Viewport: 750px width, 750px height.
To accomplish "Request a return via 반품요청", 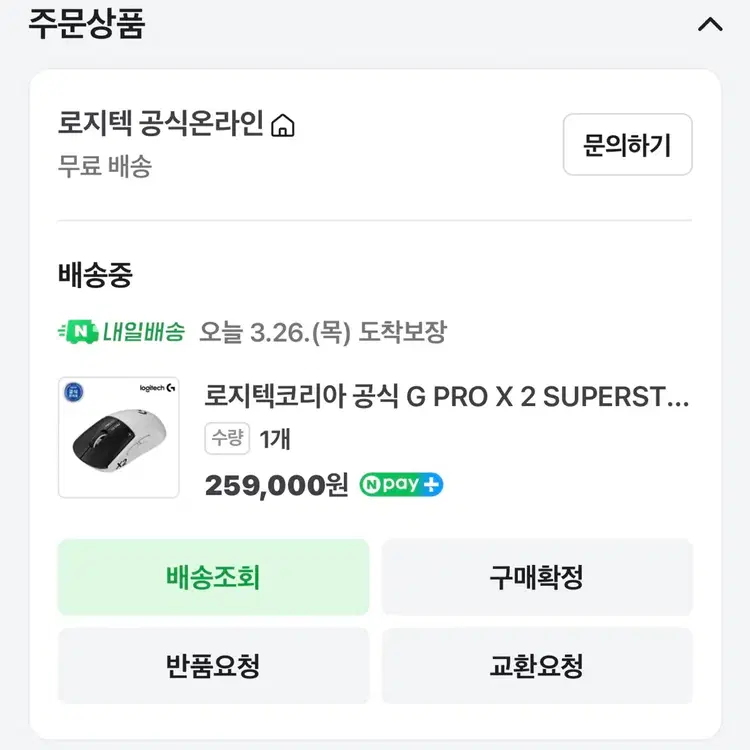I will (x=213, y=665).
